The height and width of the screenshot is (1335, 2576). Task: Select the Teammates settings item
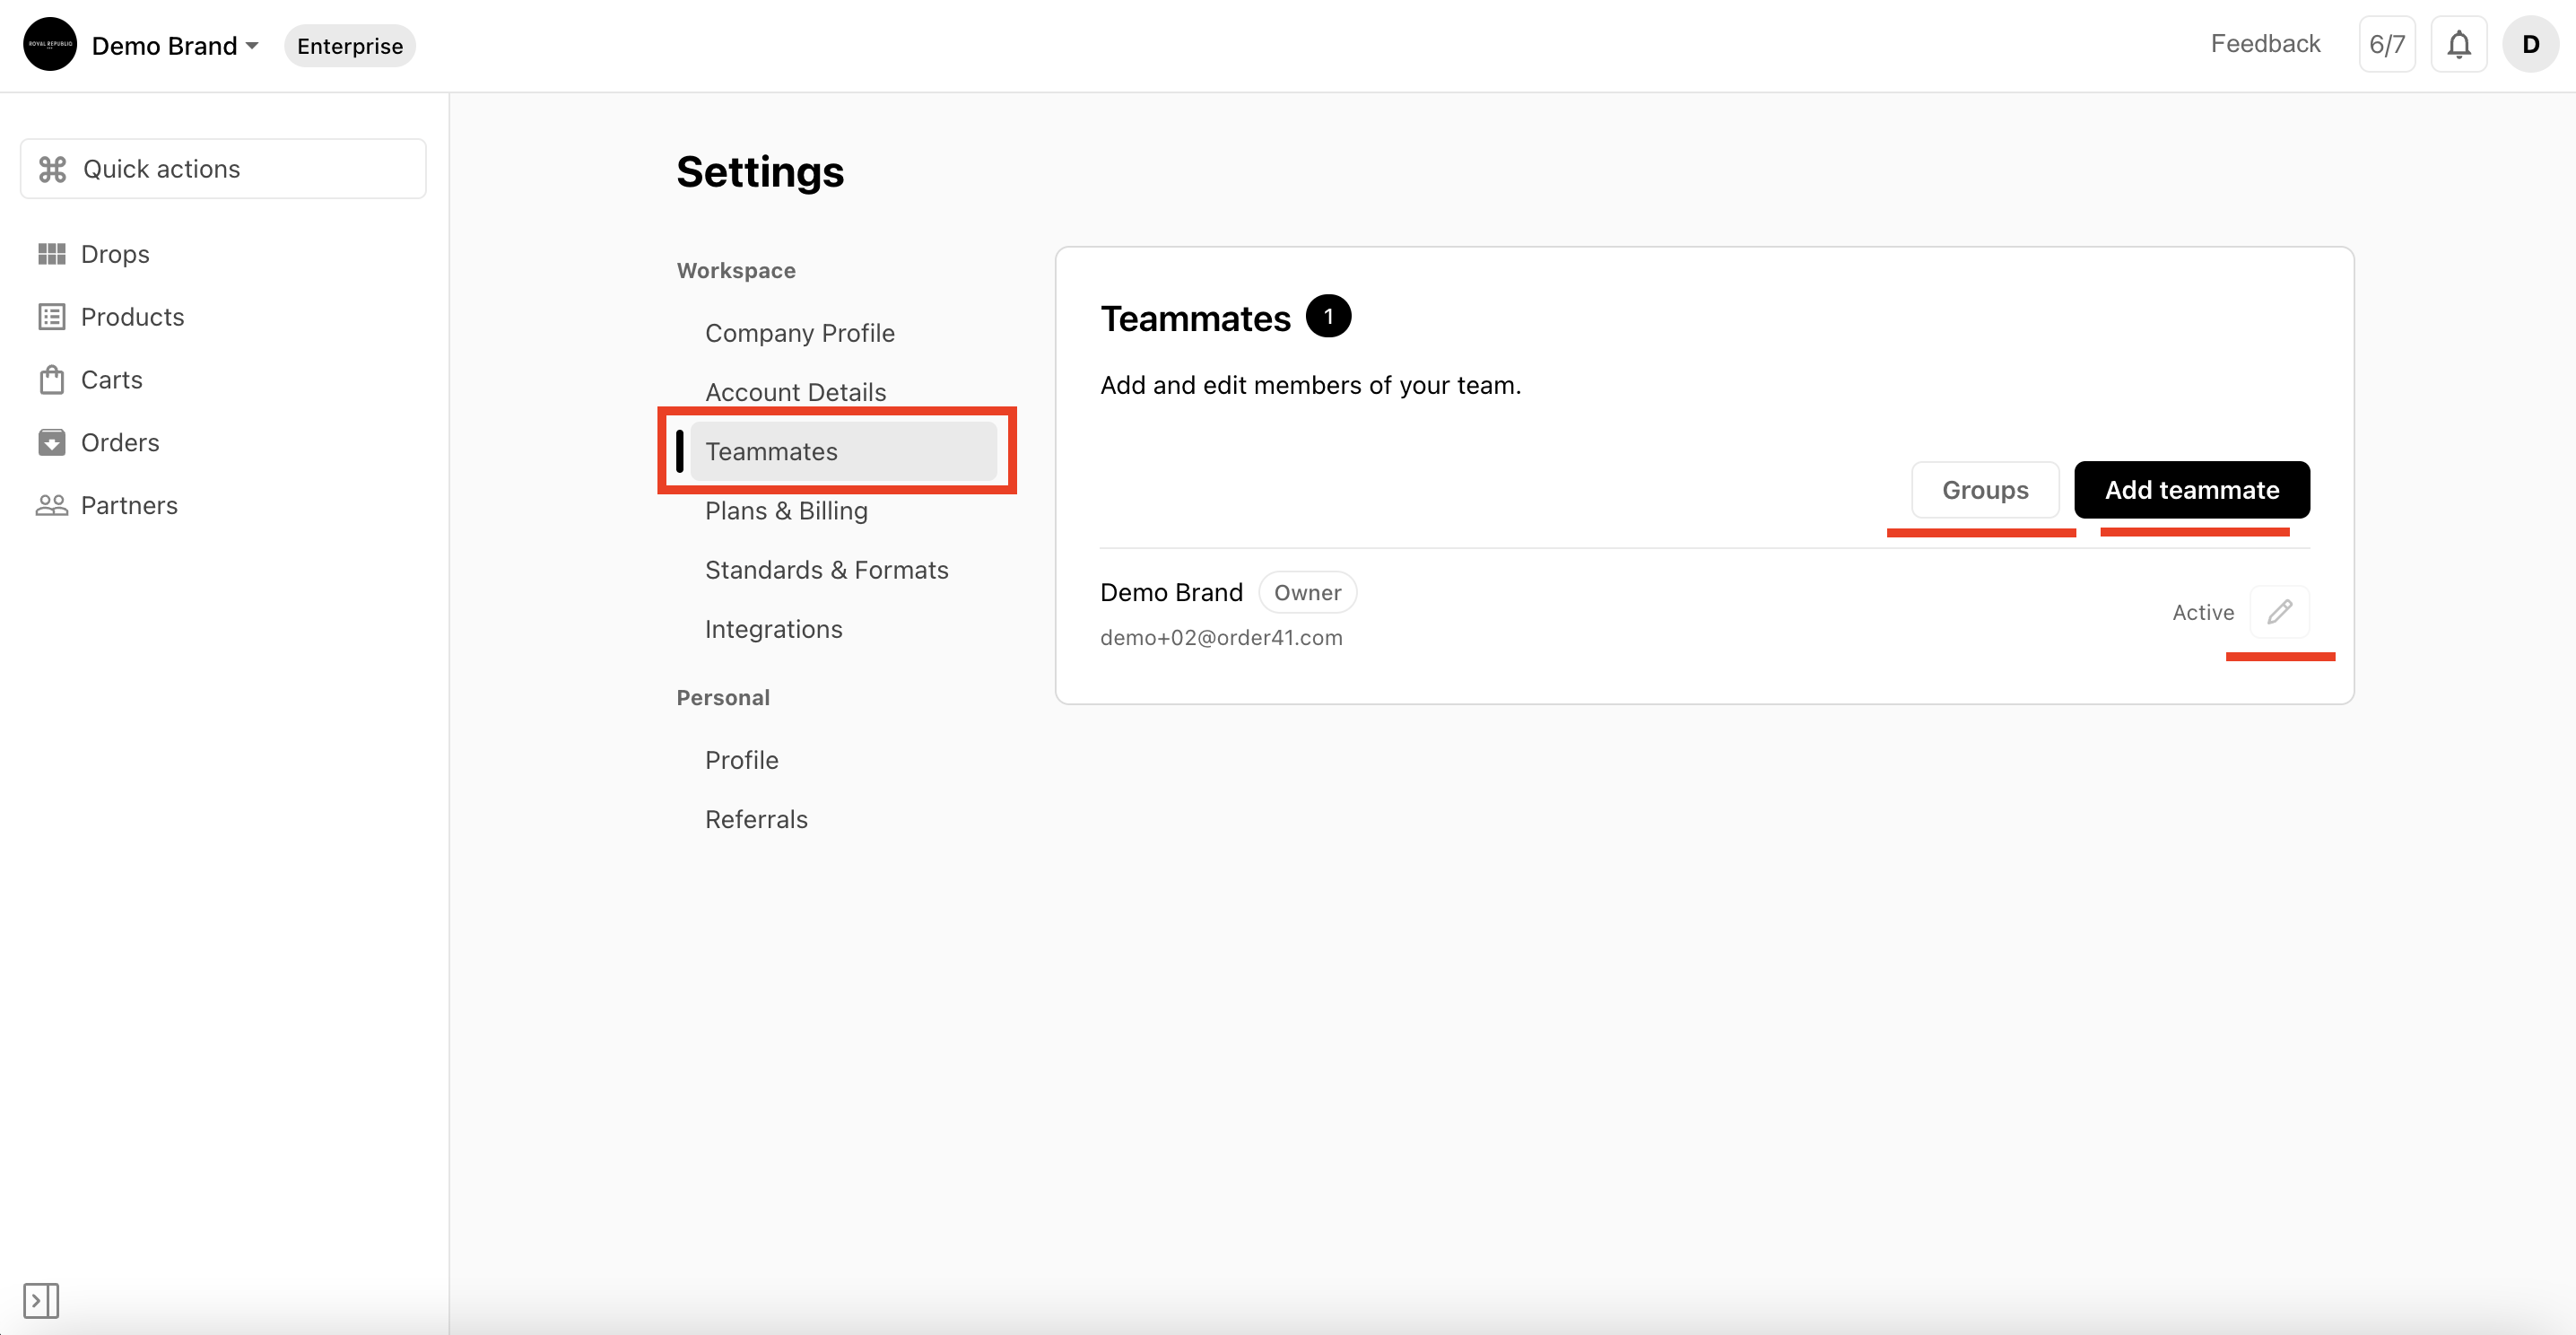click(770, 451)
